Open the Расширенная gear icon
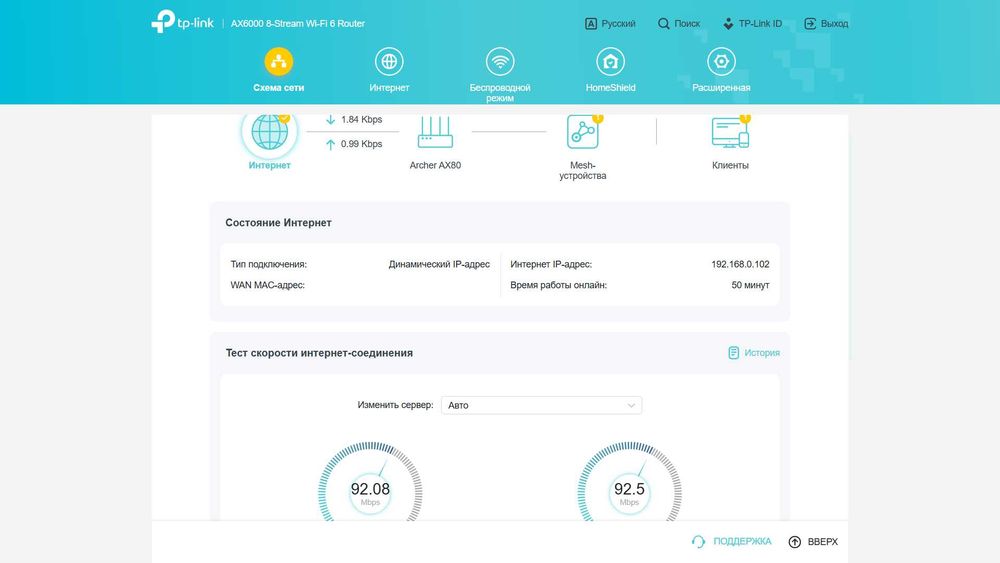The width and height of the screenshot is (1000, 563). pos(721,62)
